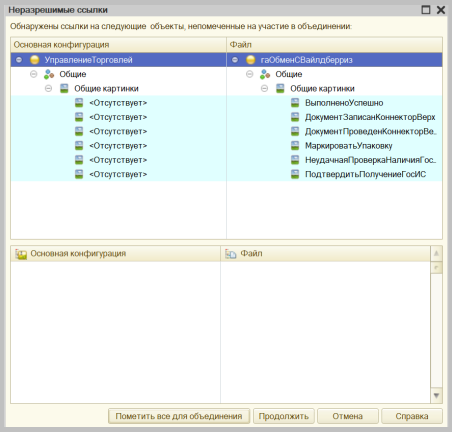Viewport: 452px width, 432px height.
Task: Close the Неразрешимые ссылки dialog
Action: (x=441, y=10)
